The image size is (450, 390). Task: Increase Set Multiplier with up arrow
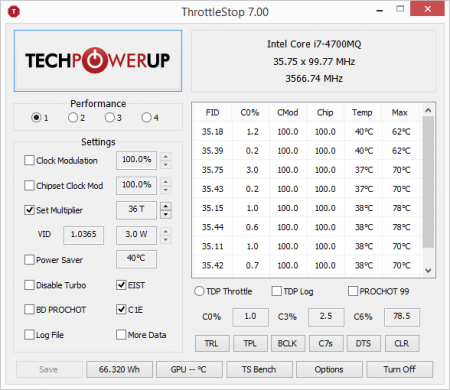click(x=166, y=206)
